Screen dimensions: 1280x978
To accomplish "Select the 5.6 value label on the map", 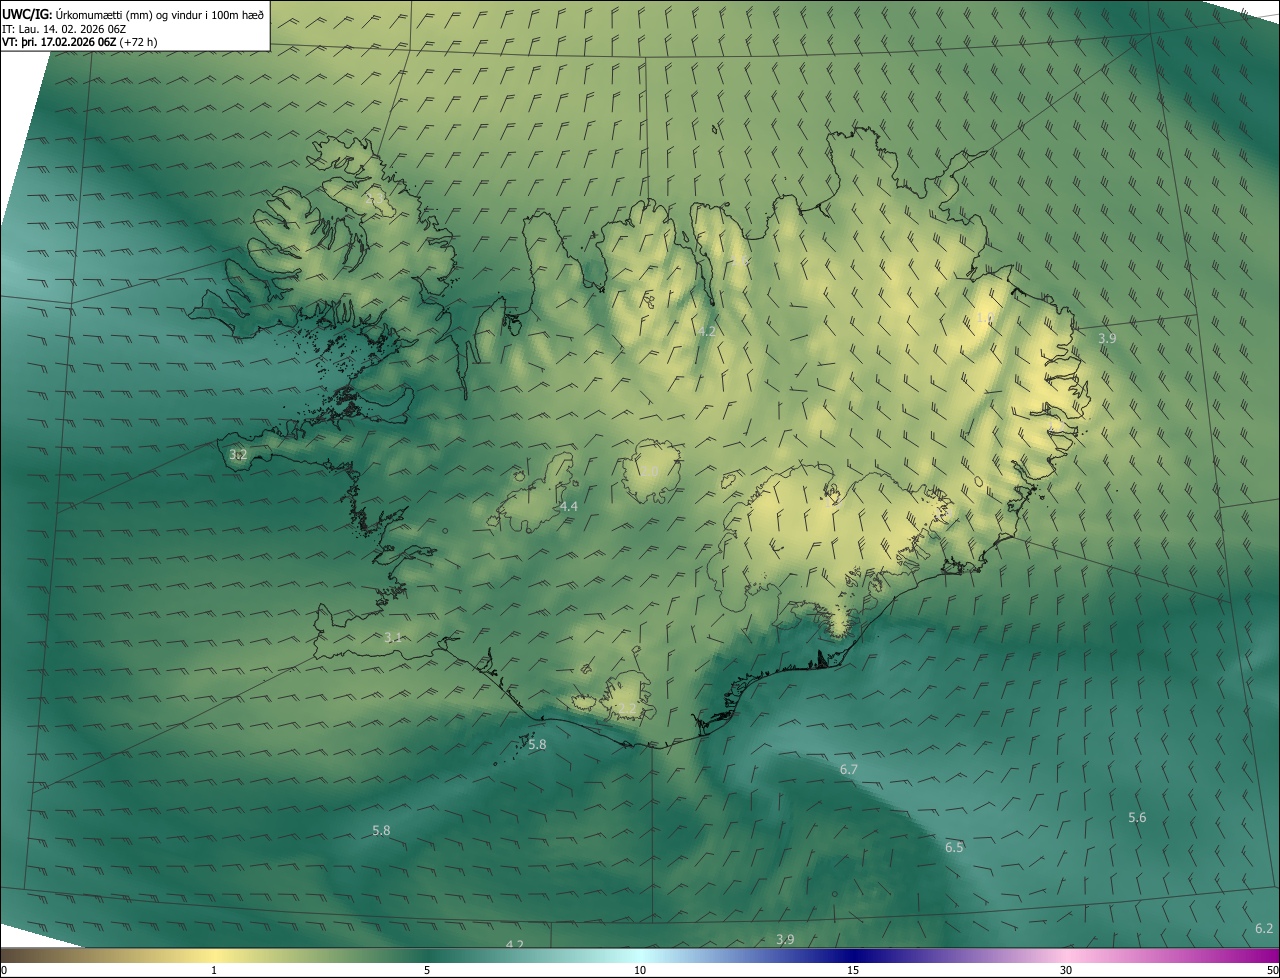I will 1137,818.
